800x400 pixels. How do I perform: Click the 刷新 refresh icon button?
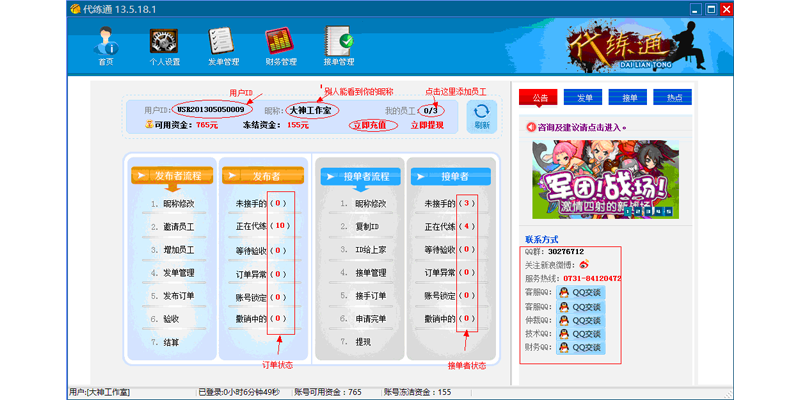[x=482, y=117]
